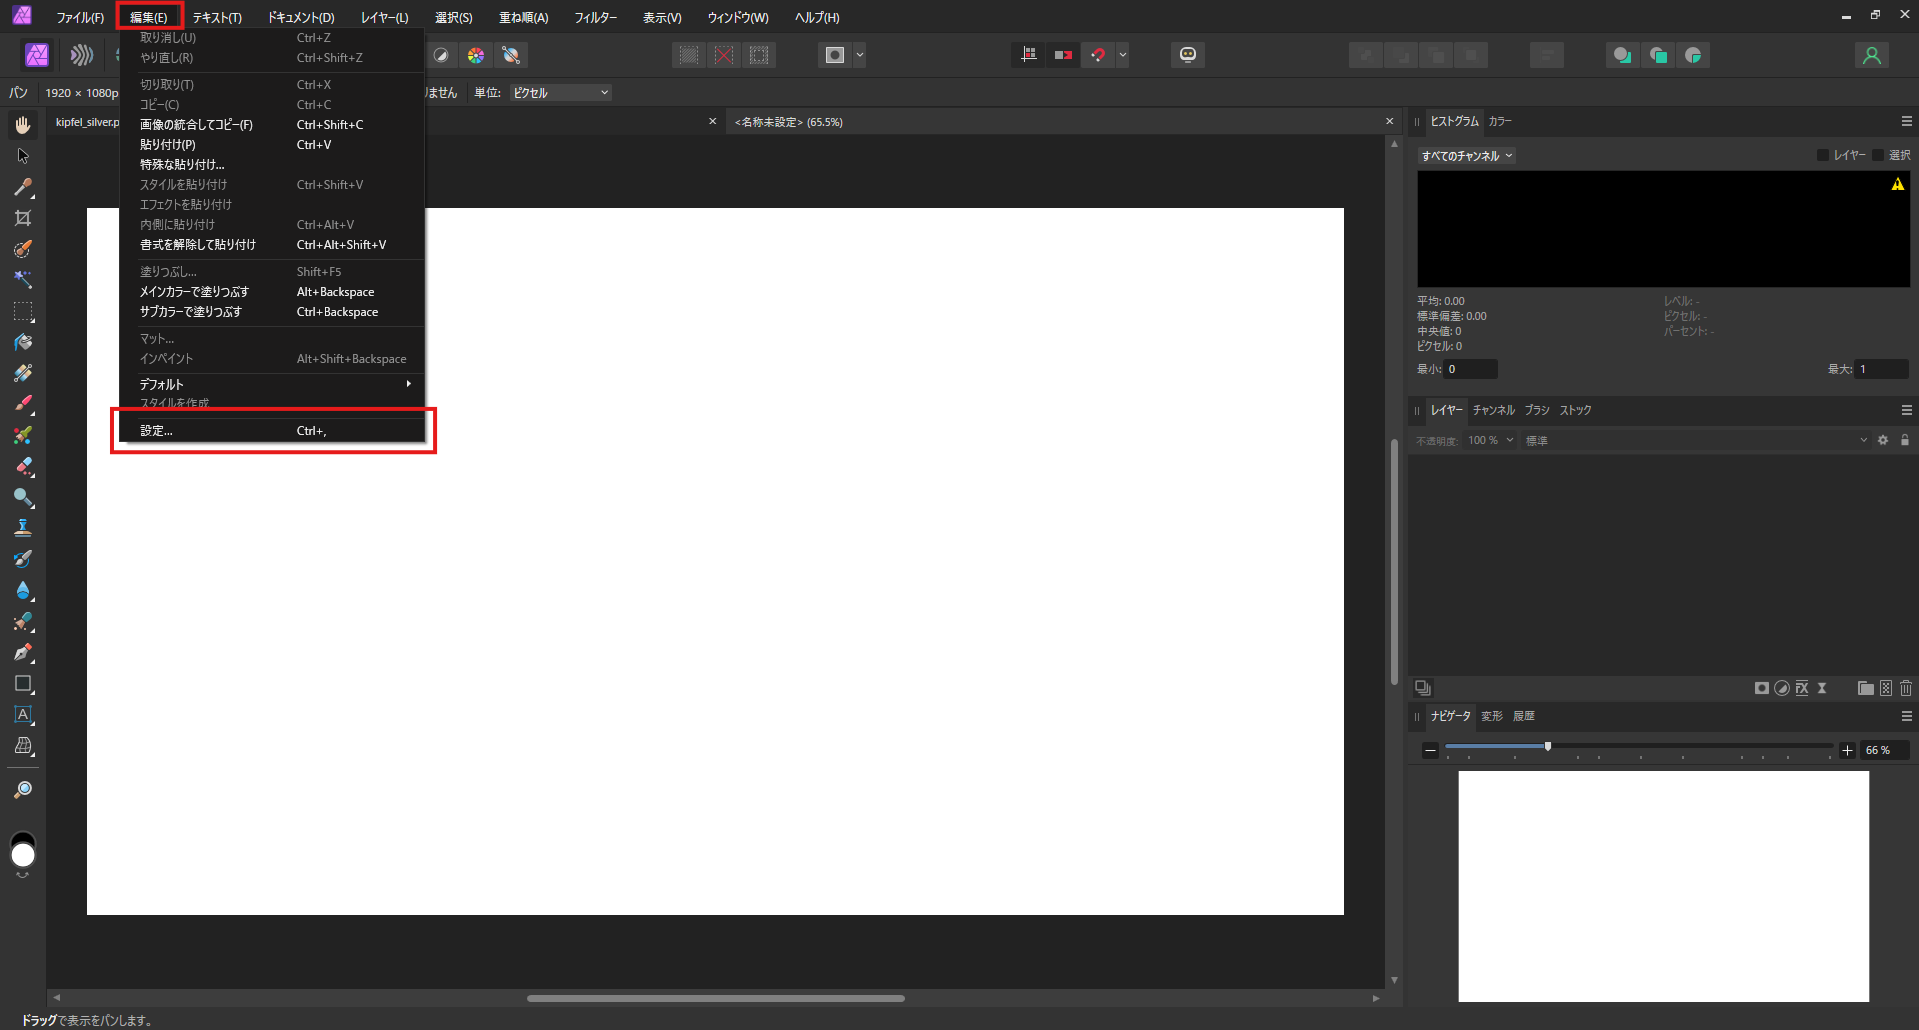Select the Flood Select magic wand tool

[x=23, y=280]
